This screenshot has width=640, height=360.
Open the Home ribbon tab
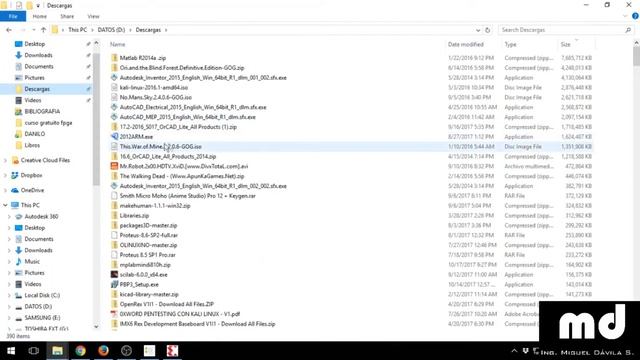(x=40, y=16)
